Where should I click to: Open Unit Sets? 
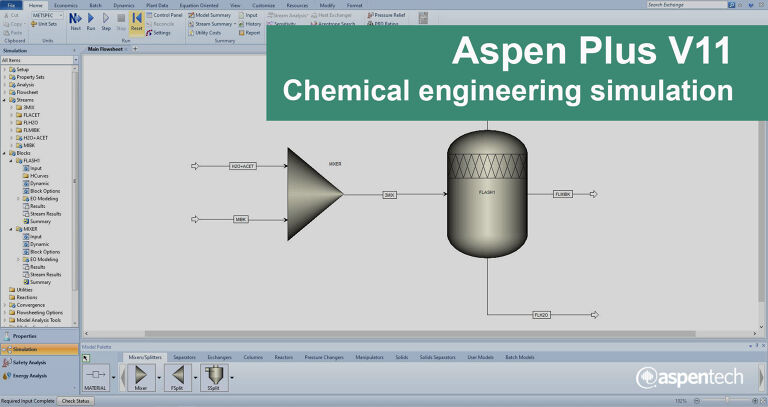(x=44, y=24)
